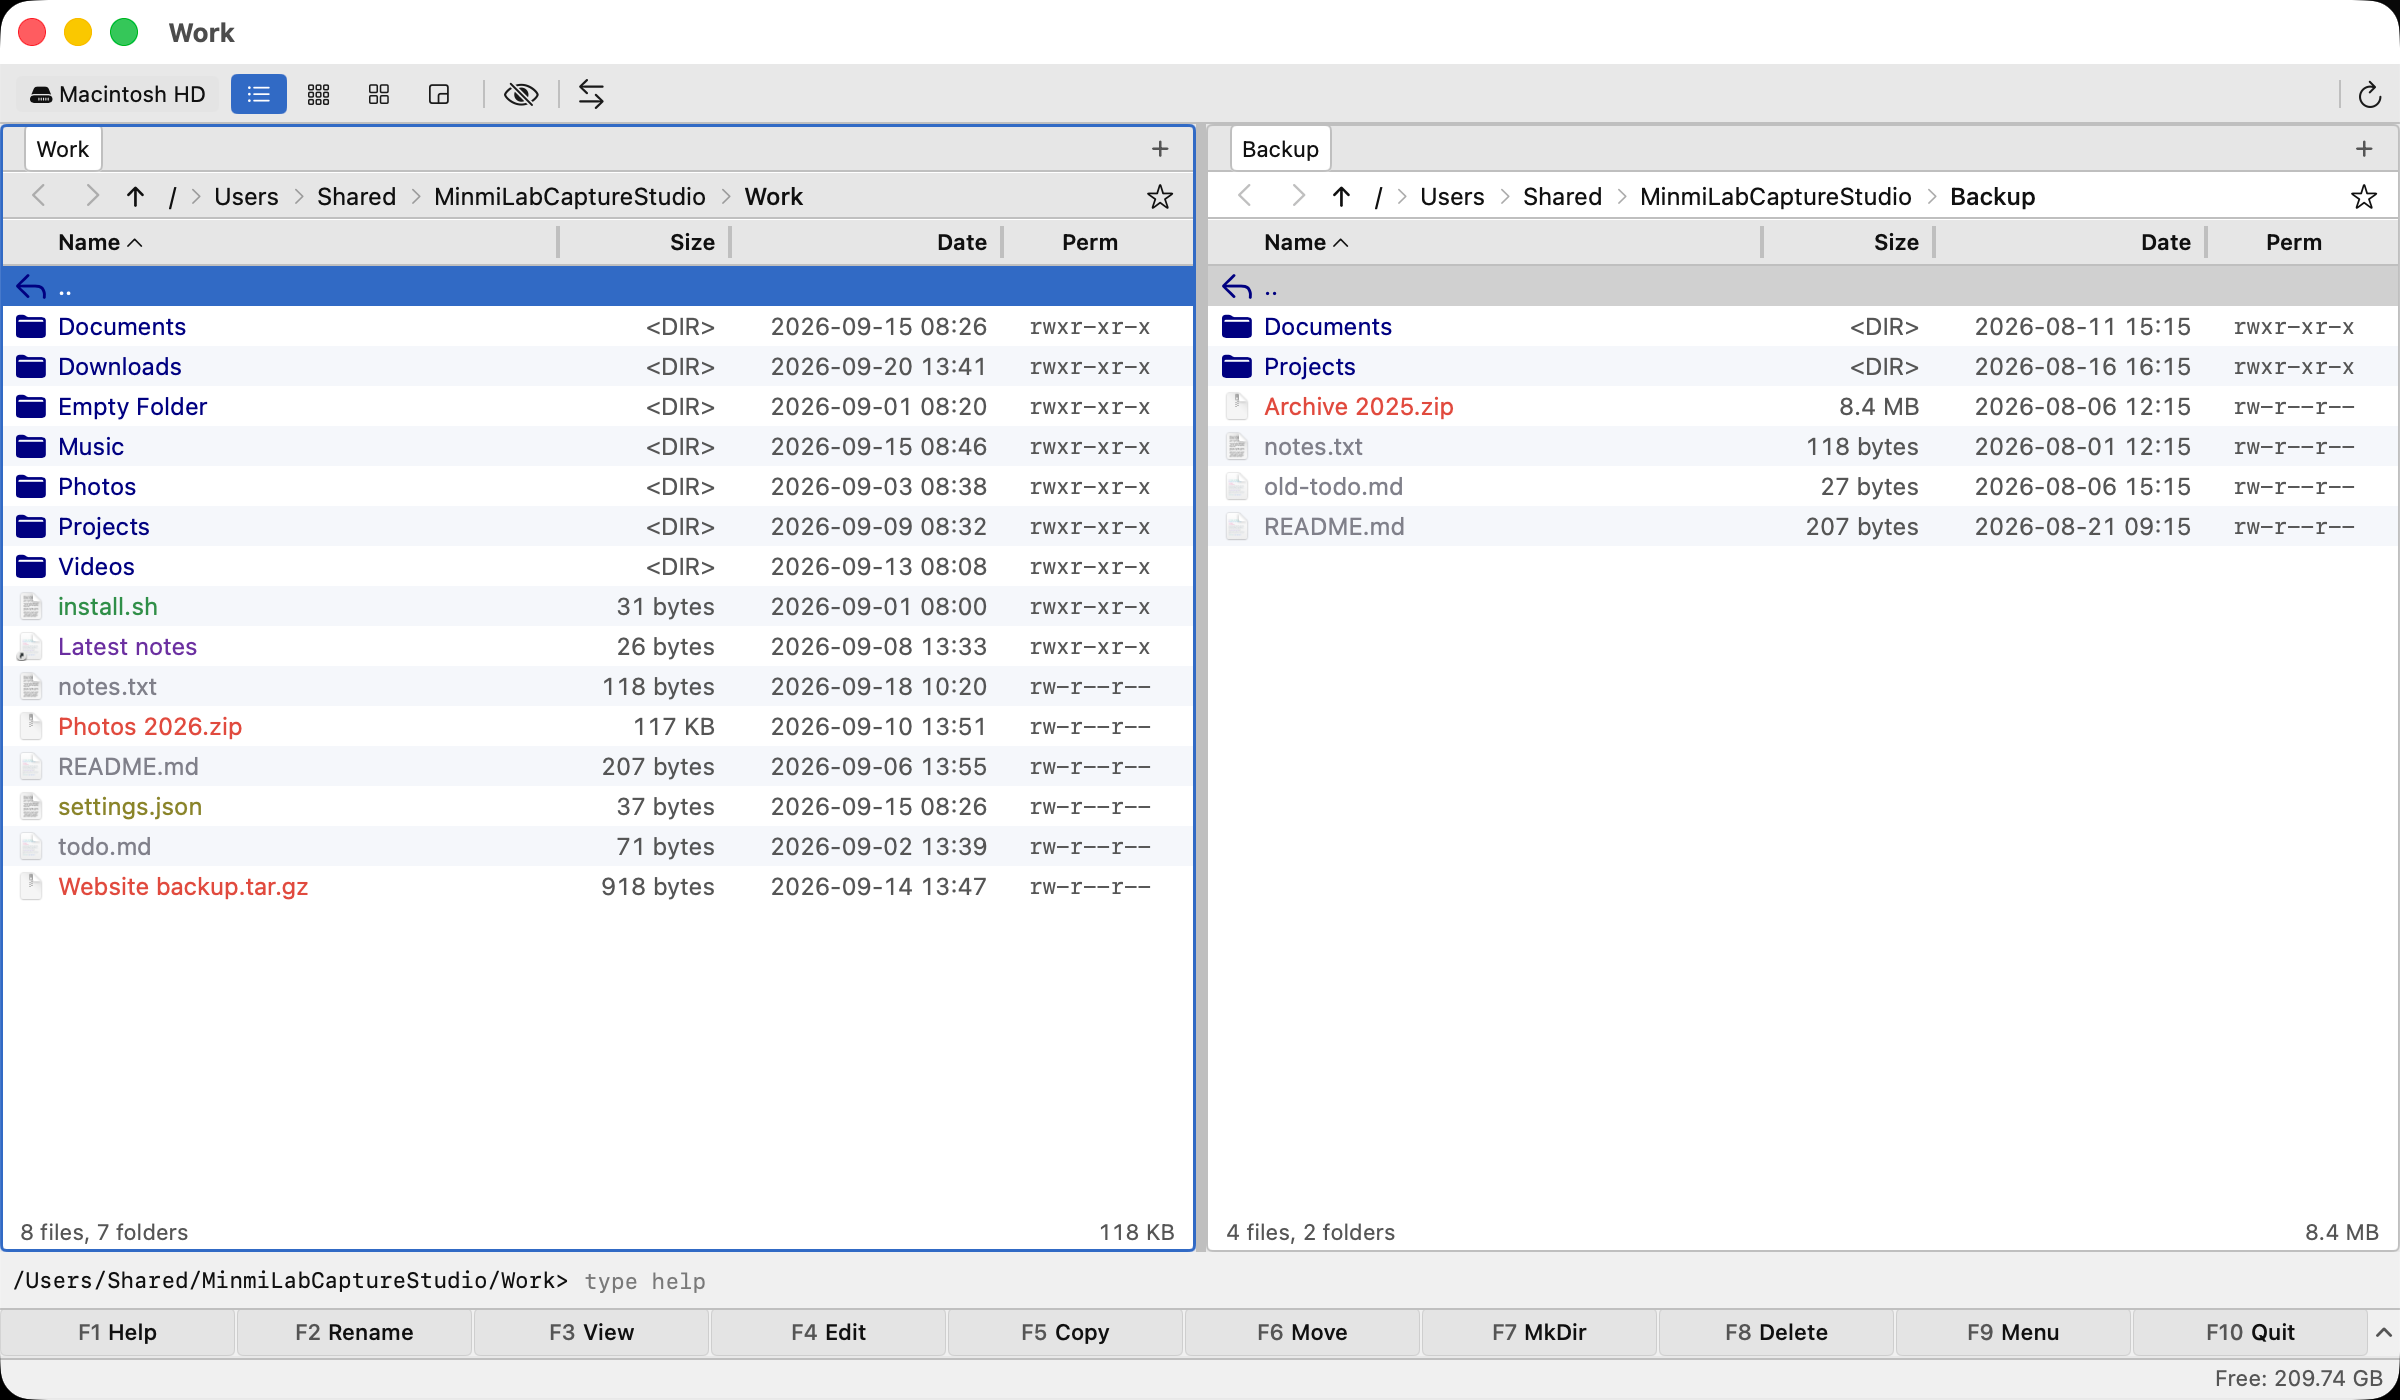2400x1400 pixels.
Task: Switch to large icons grid view
Action: 378,94
